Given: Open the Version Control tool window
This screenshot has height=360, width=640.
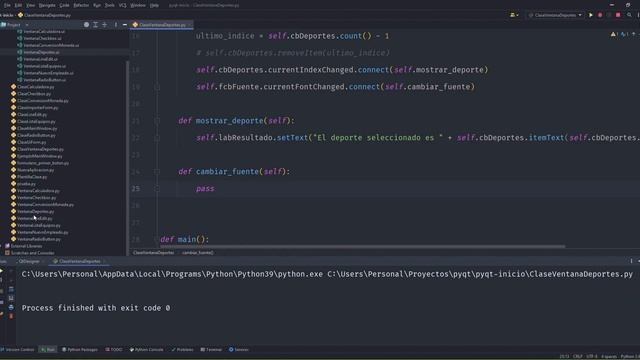Looking at the screenshot, I should point(17,350).
